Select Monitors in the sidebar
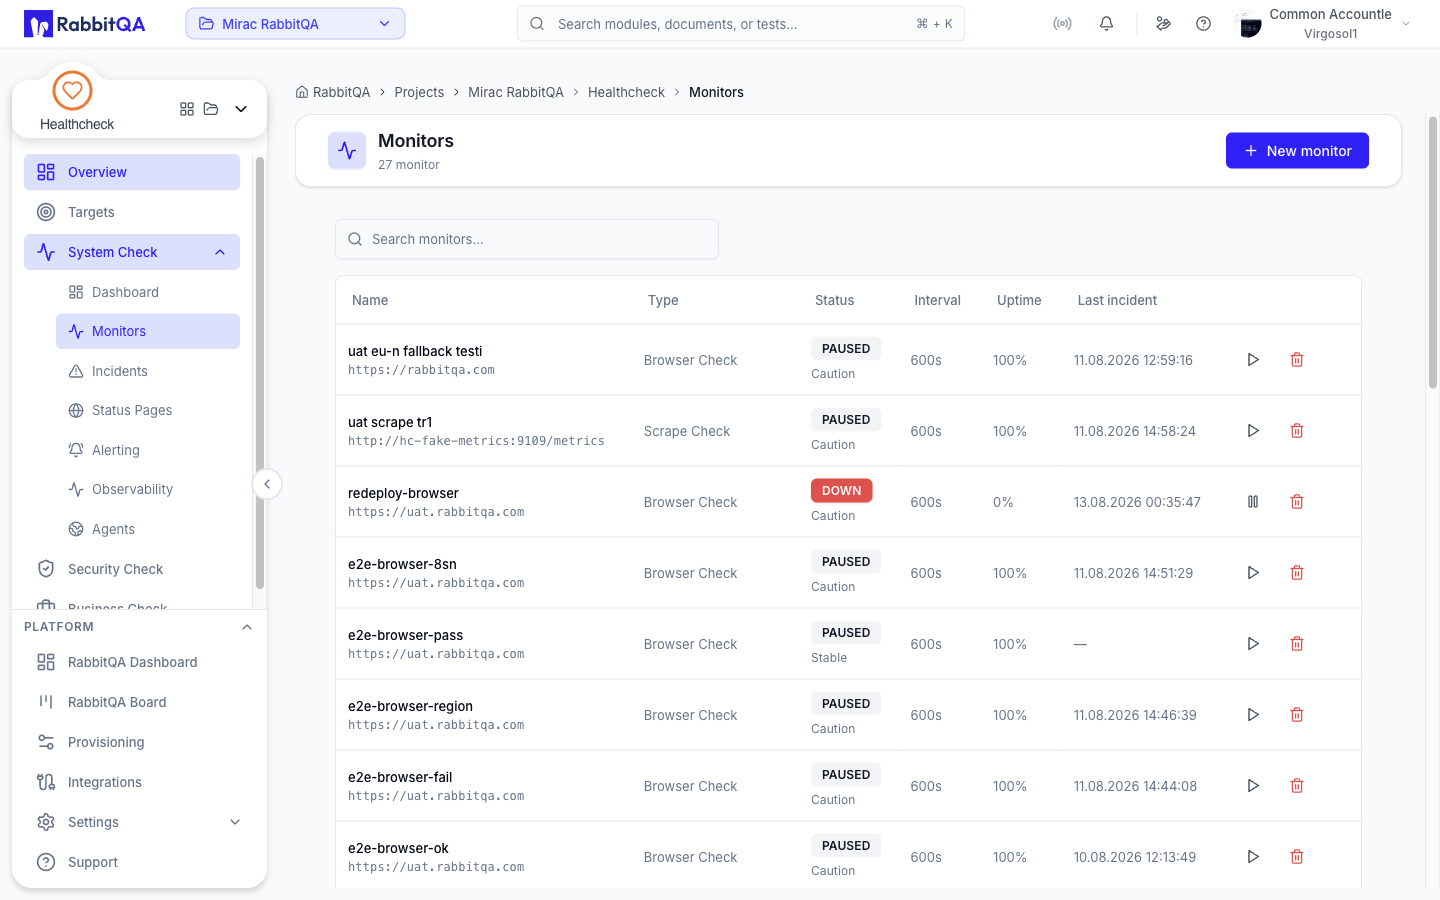This screenshot has height=900, width=1440. [148, 331]
